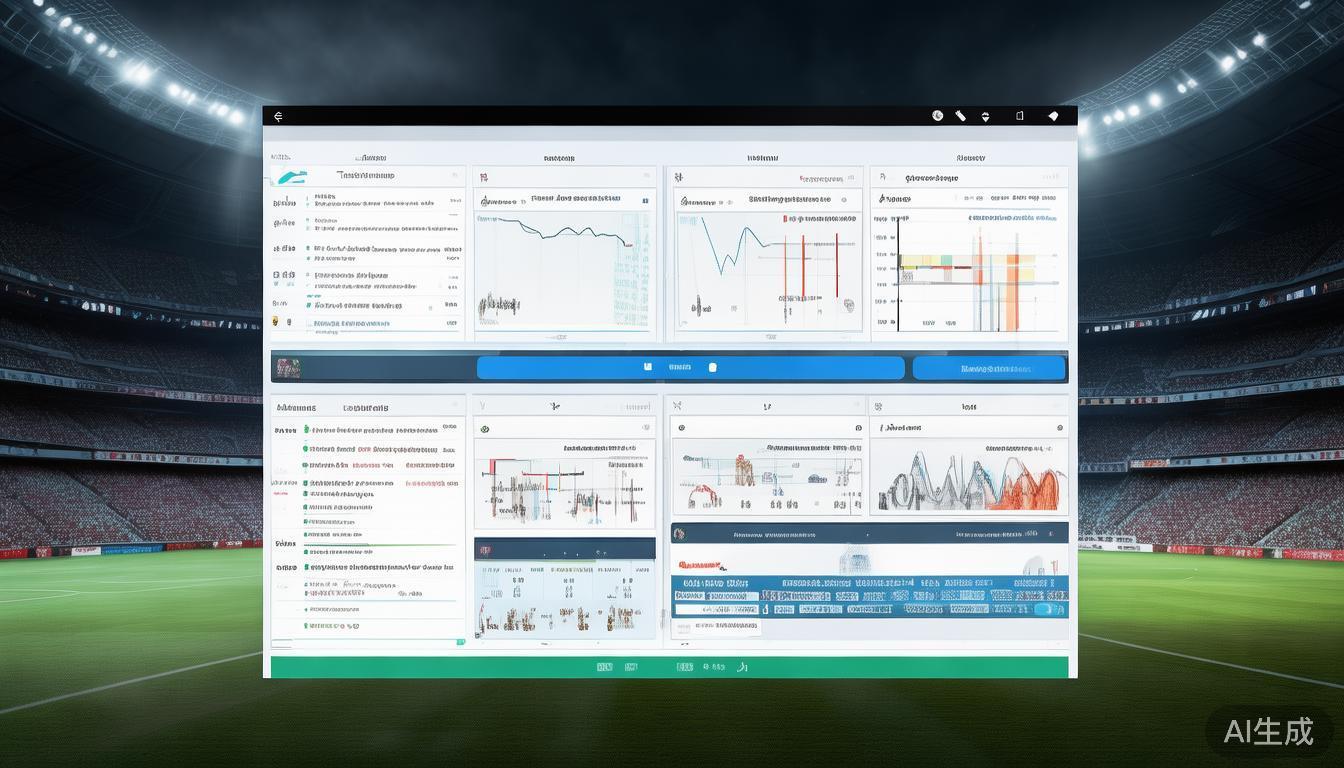Click the tag icon at the top bar's right end
Screen dimensions: 1344x768
tap(1052, 116)
